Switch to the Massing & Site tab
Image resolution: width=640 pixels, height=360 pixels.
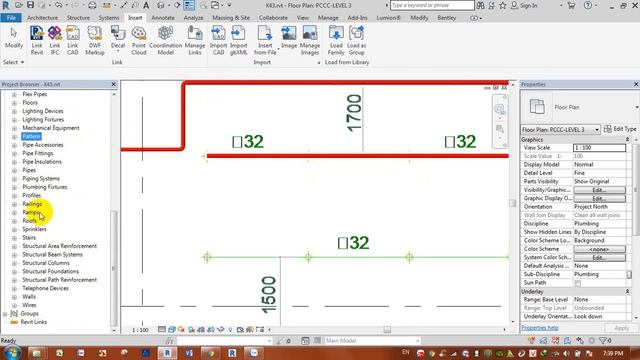click(x=231, y=18)
